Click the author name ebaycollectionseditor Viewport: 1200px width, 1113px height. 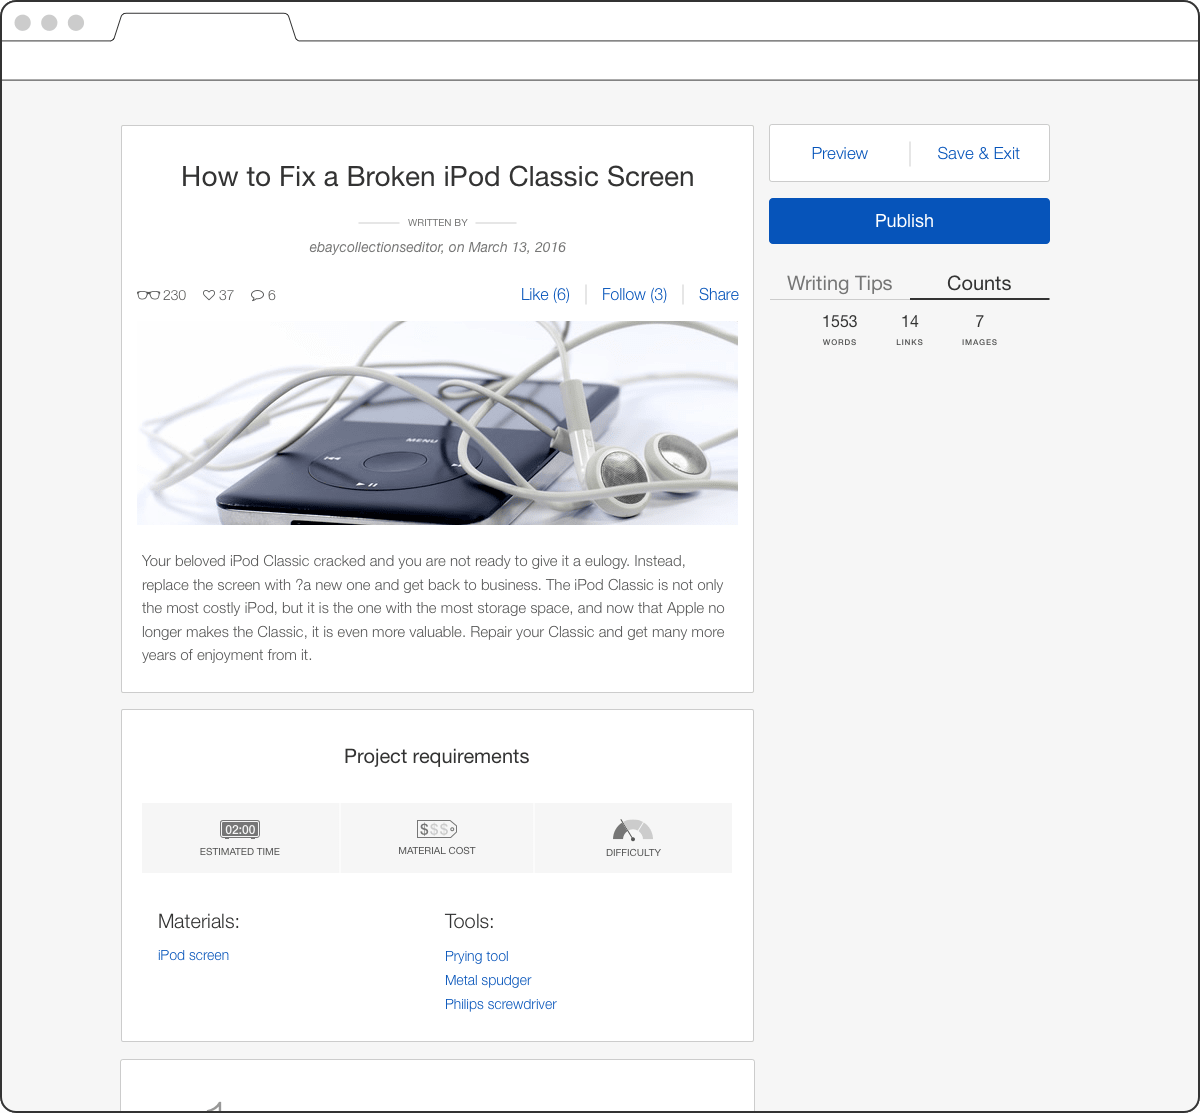click(x=376, y=247)
